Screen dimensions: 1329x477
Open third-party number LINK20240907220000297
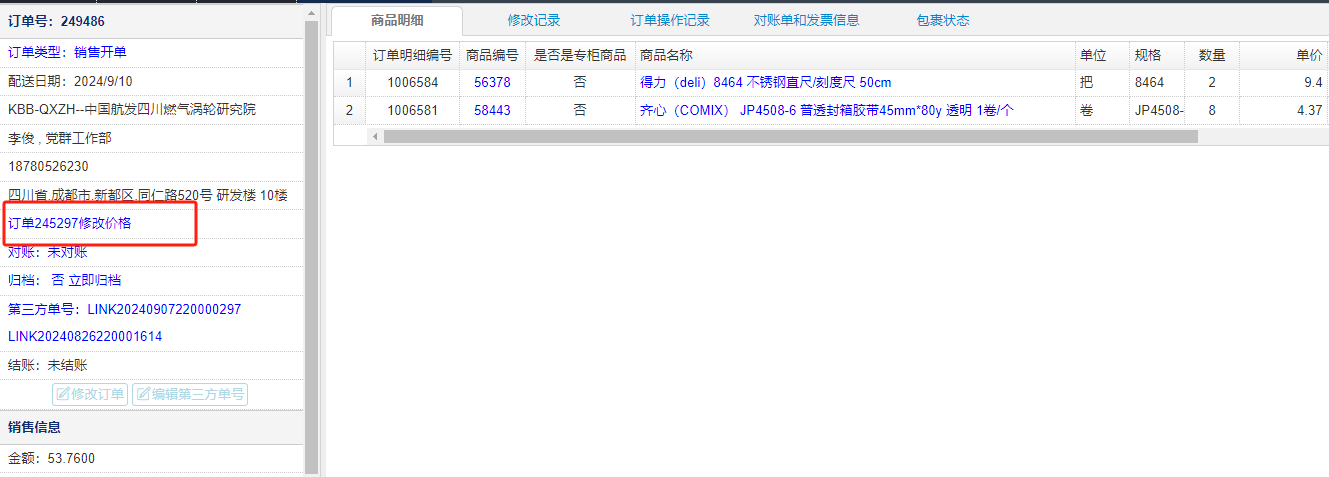164,309
